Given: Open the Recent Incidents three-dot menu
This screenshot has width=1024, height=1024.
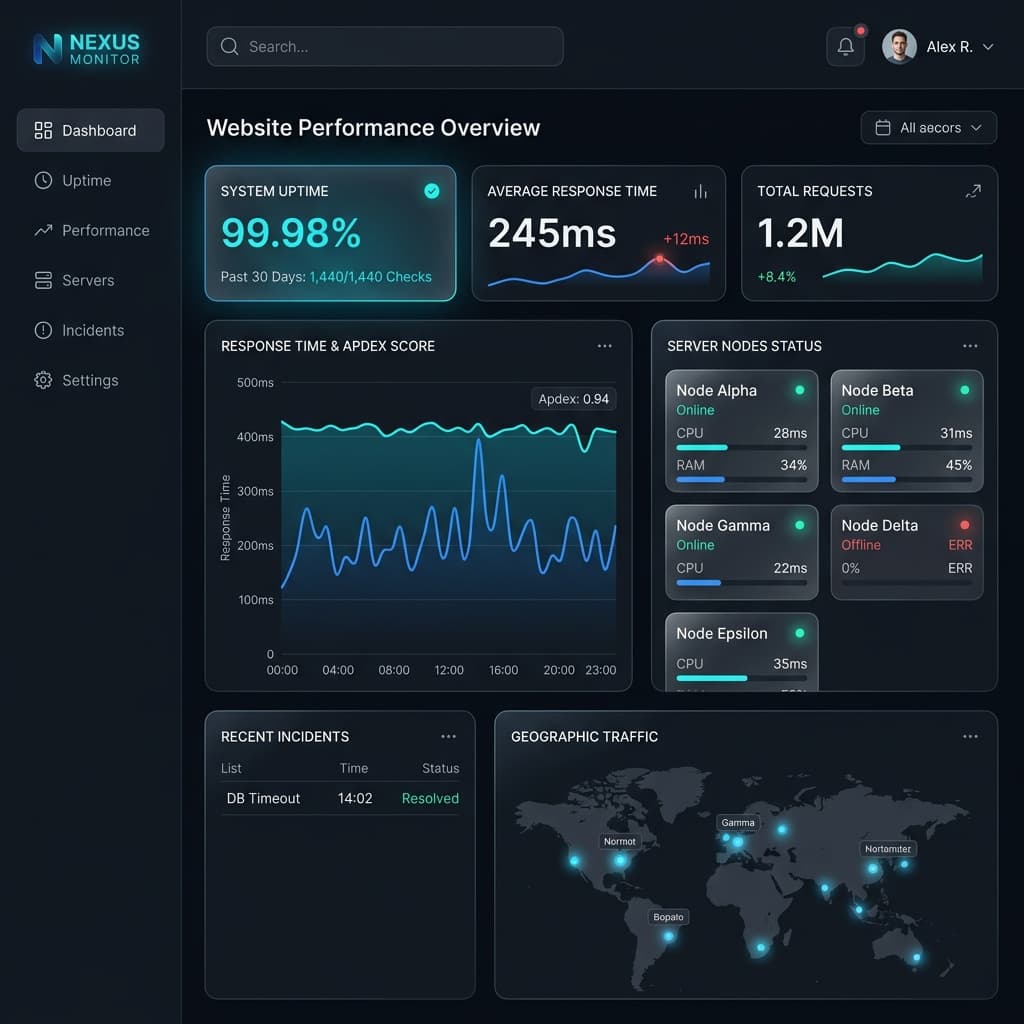Looking at the screenshot, I should [x=448, y=736].
